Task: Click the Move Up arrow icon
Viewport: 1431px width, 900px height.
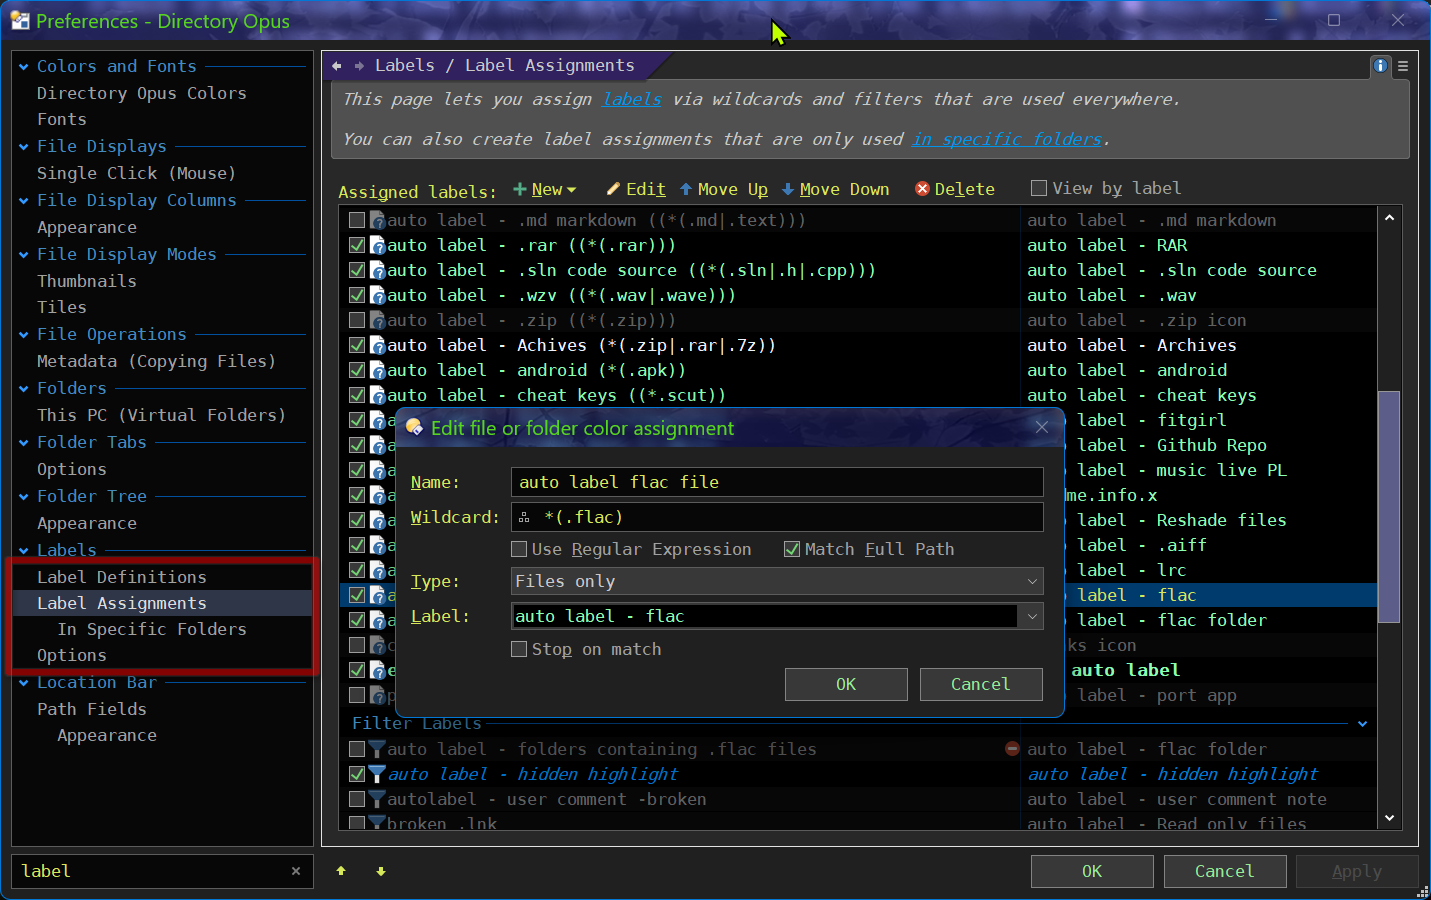Action: pyautogui.click(x=686, y=189)
